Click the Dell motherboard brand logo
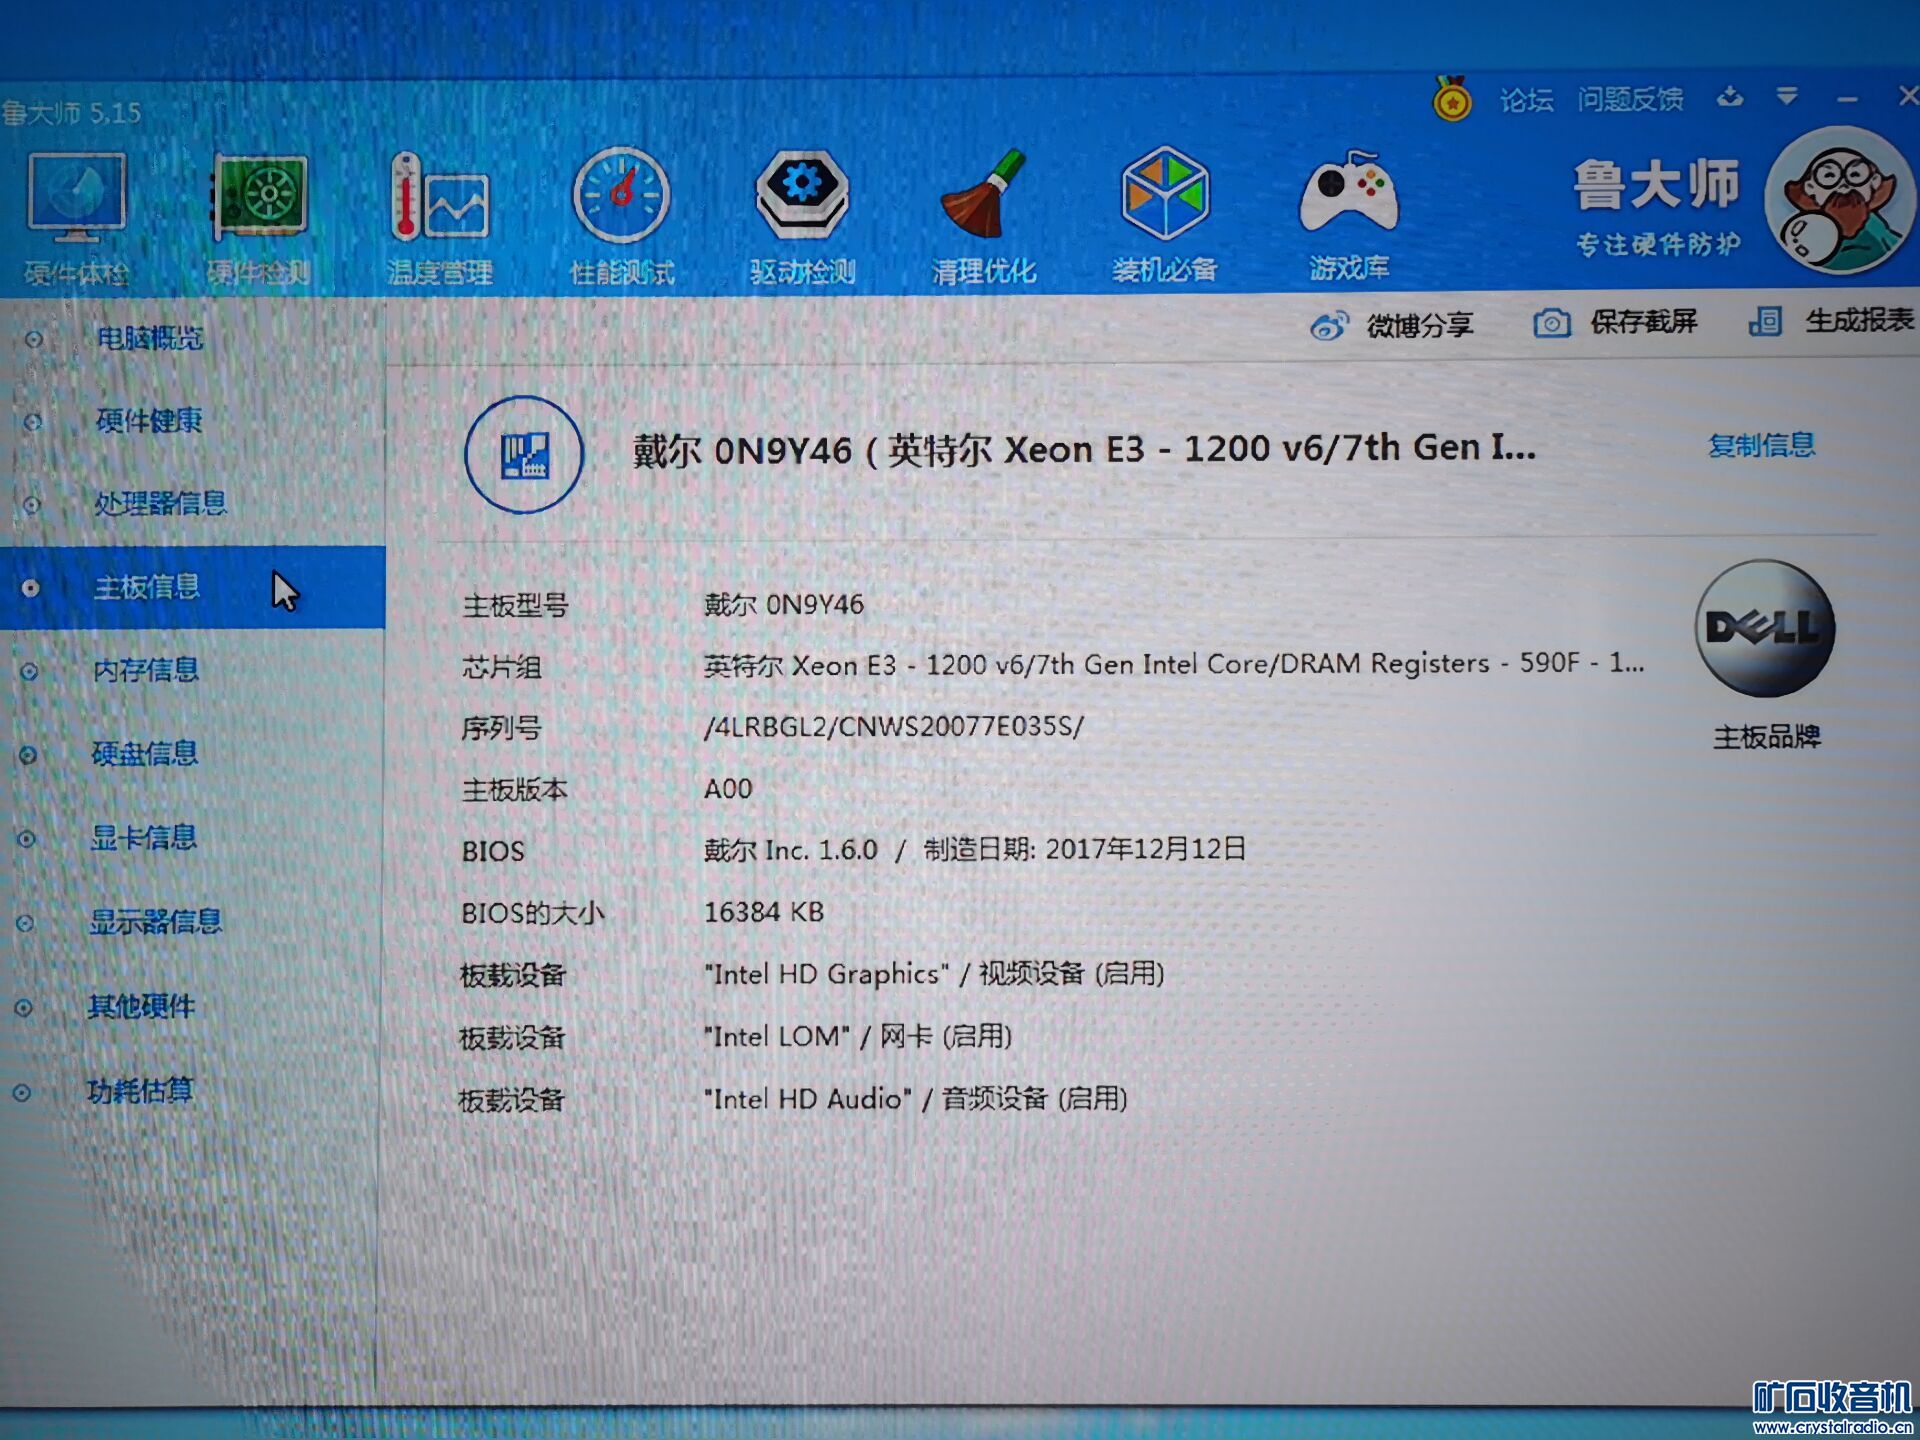Image resolution: width=1920 pixels, height=1440 pixels. point(1765,628)
